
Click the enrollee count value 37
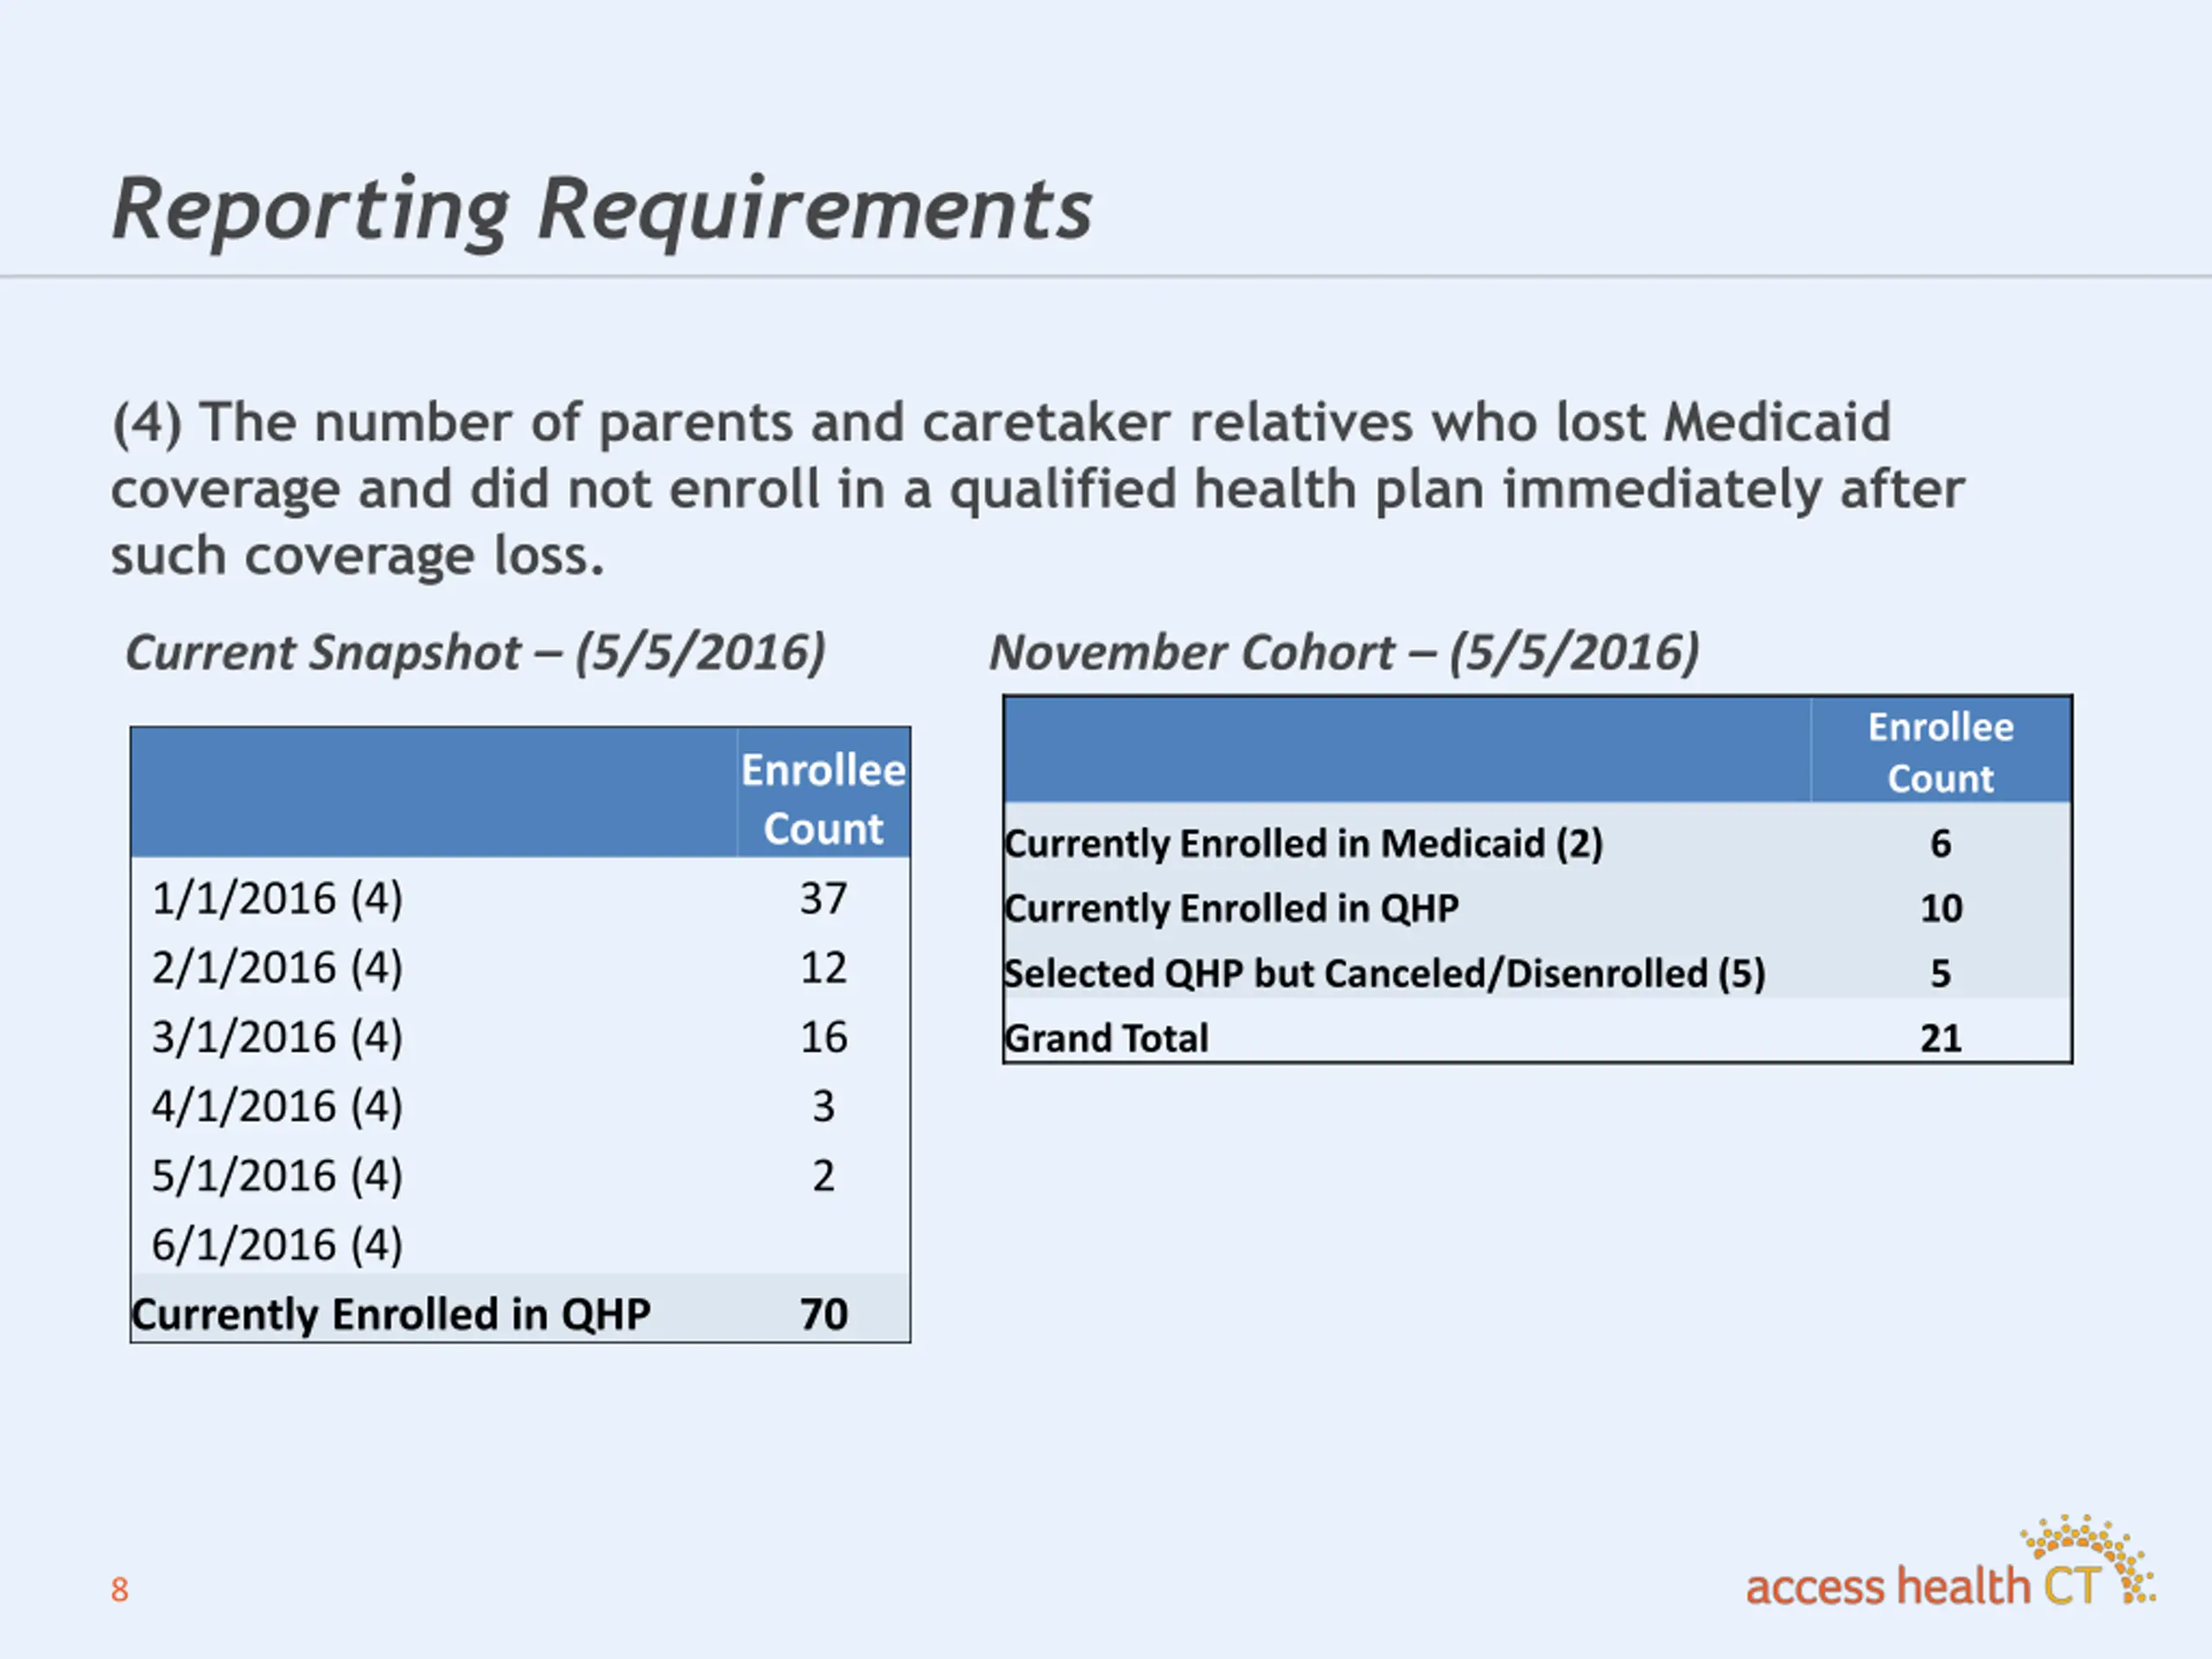pyautogui.click(x=823, y=898)
